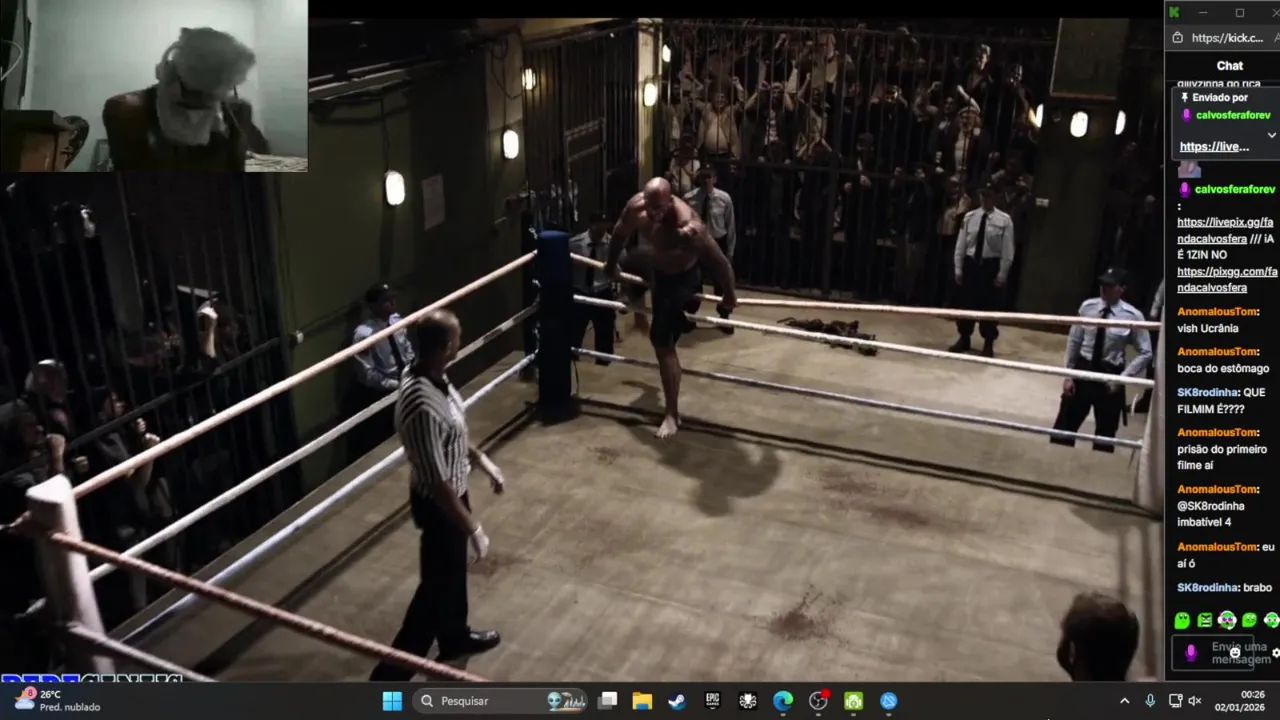This screenshot has height=720, width=1280.
Task: Pick the third emote with pink glasses
Action: (x=1227, y=621)
